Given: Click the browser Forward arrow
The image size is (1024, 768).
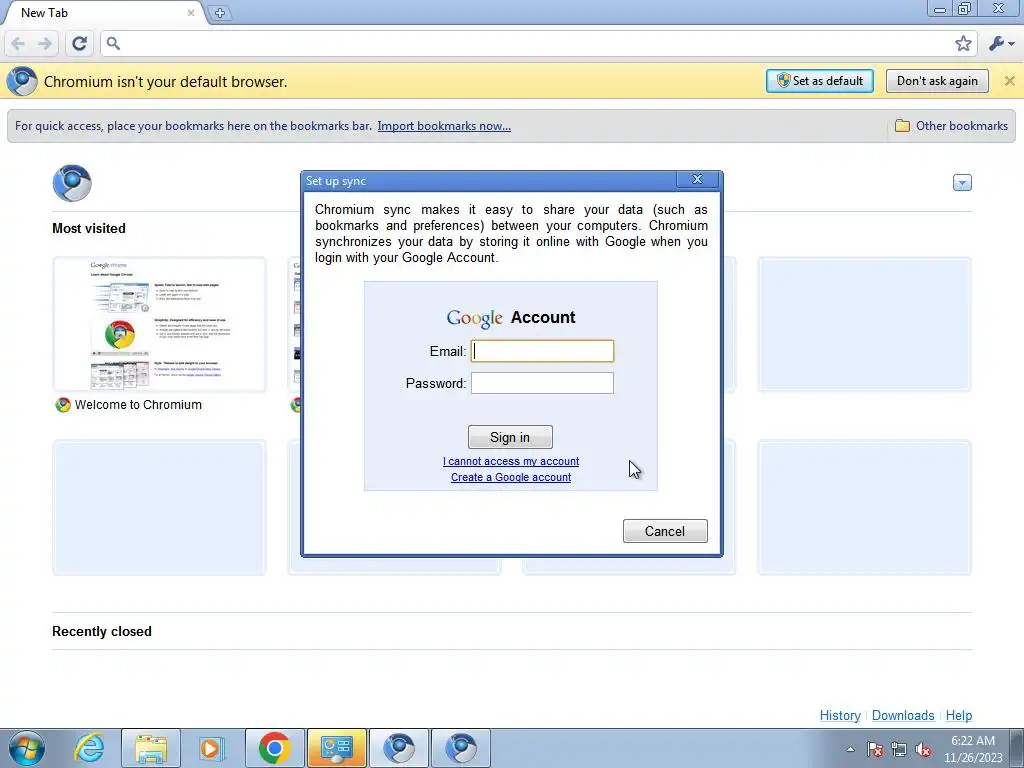Looking at the screenshot, I should click(x=44, y=44).
